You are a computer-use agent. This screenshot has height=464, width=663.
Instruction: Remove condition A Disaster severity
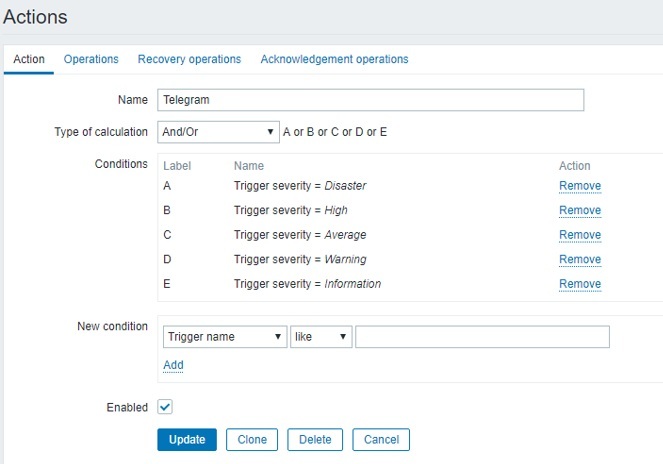(x=579, y=186)
